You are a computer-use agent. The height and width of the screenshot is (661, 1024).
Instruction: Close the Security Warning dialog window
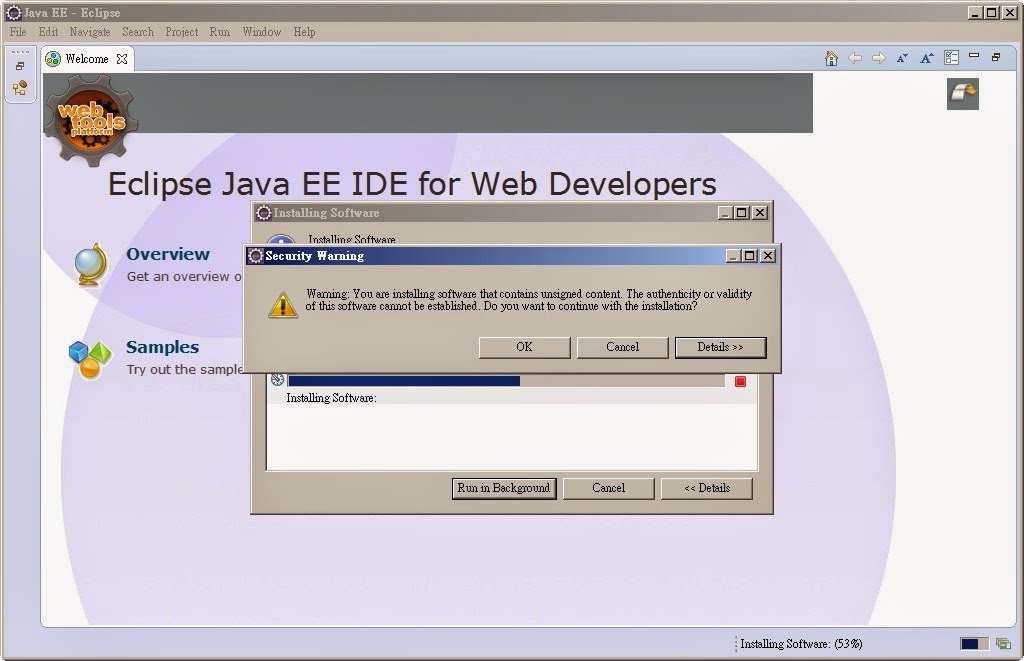768,256
